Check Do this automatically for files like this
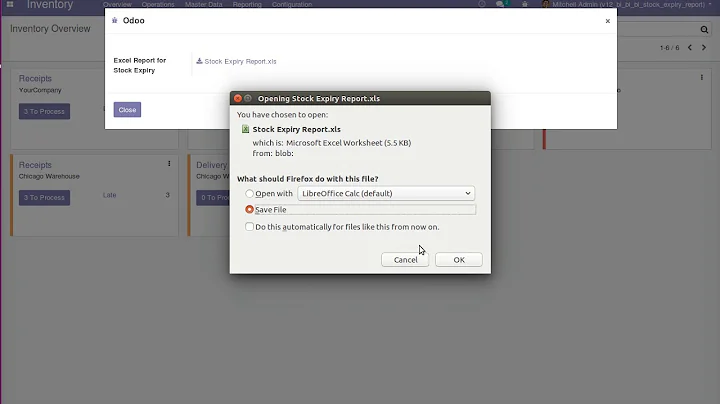Screen dimensions: 720x404 point(249,227)
